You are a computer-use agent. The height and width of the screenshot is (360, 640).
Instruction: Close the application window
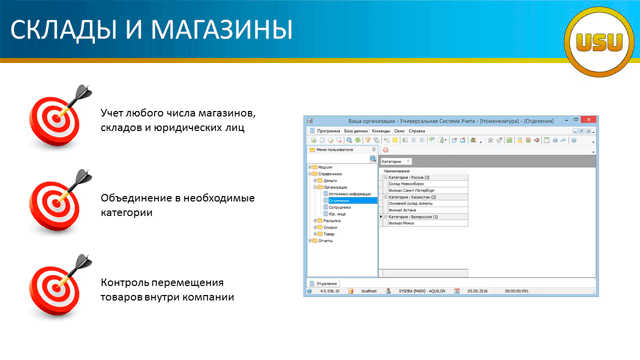pyautogui.click(x=588, y=120)
